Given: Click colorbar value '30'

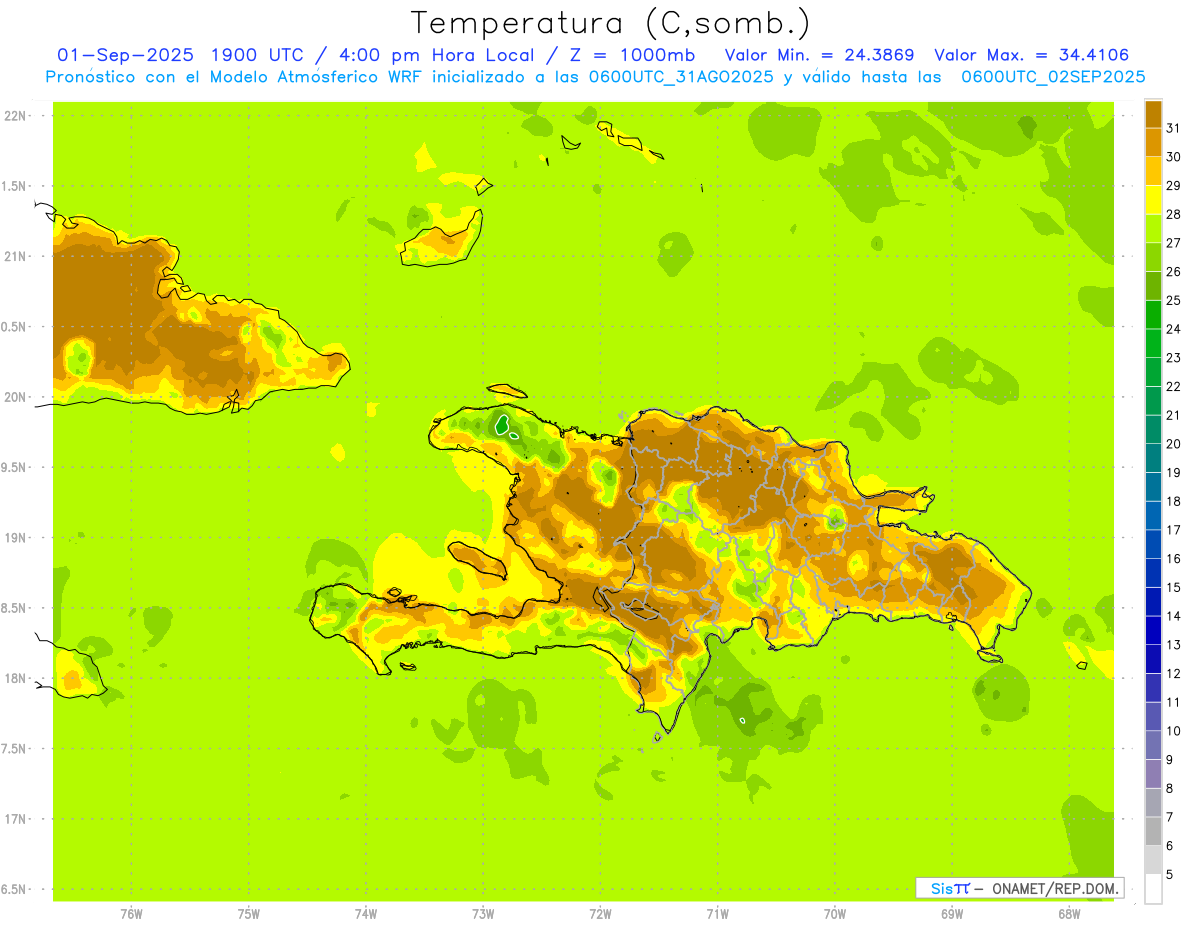Looking at the screenshot, I should tap(1173, 157).
